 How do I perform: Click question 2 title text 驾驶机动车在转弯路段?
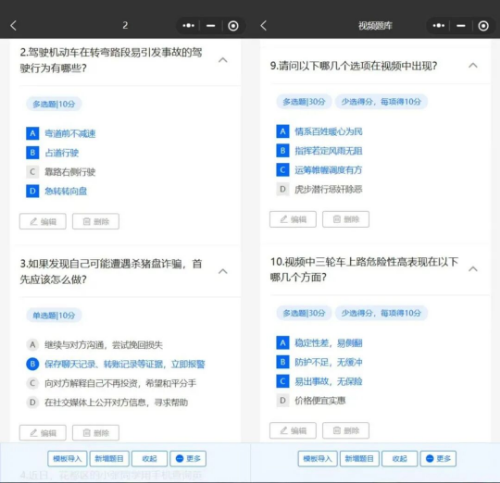click(111, 60)
